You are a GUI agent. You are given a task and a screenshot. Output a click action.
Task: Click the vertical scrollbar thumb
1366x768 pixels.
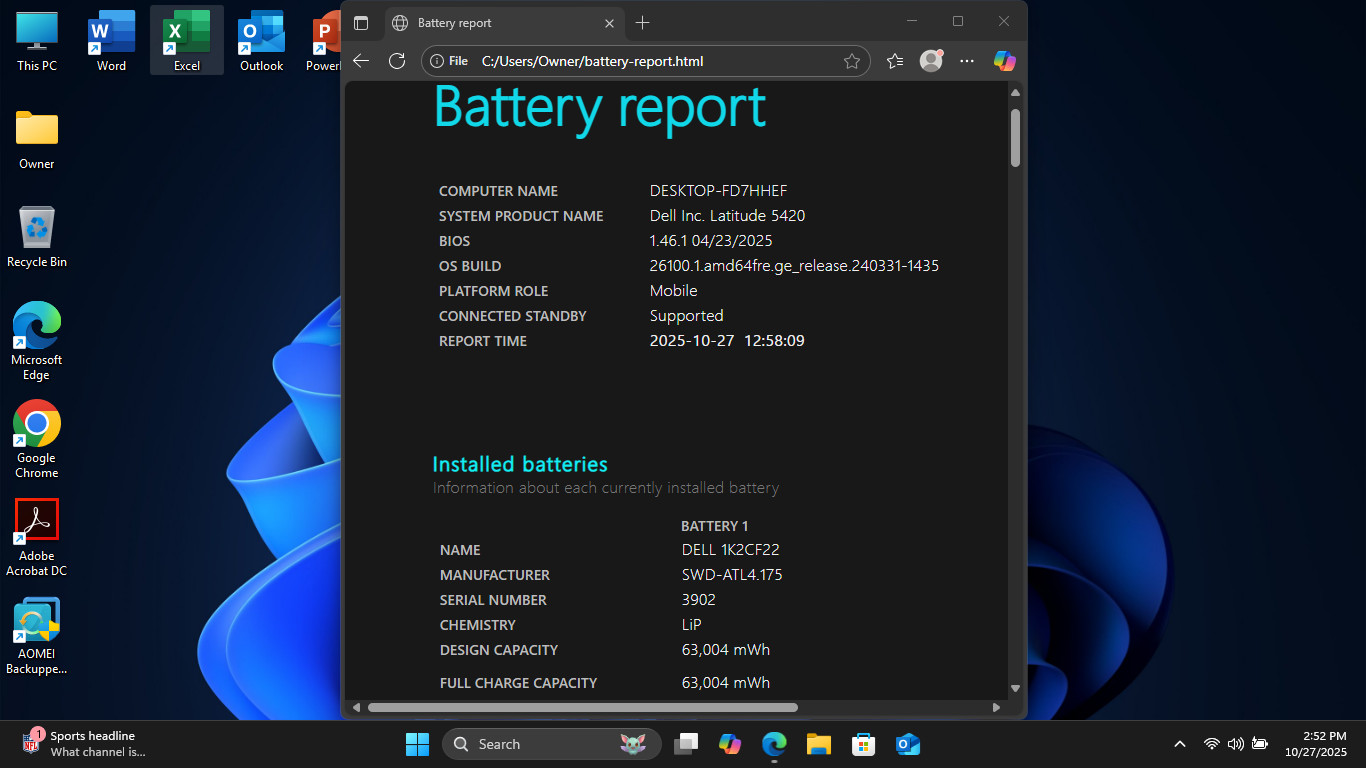[x=1015, y=137]
